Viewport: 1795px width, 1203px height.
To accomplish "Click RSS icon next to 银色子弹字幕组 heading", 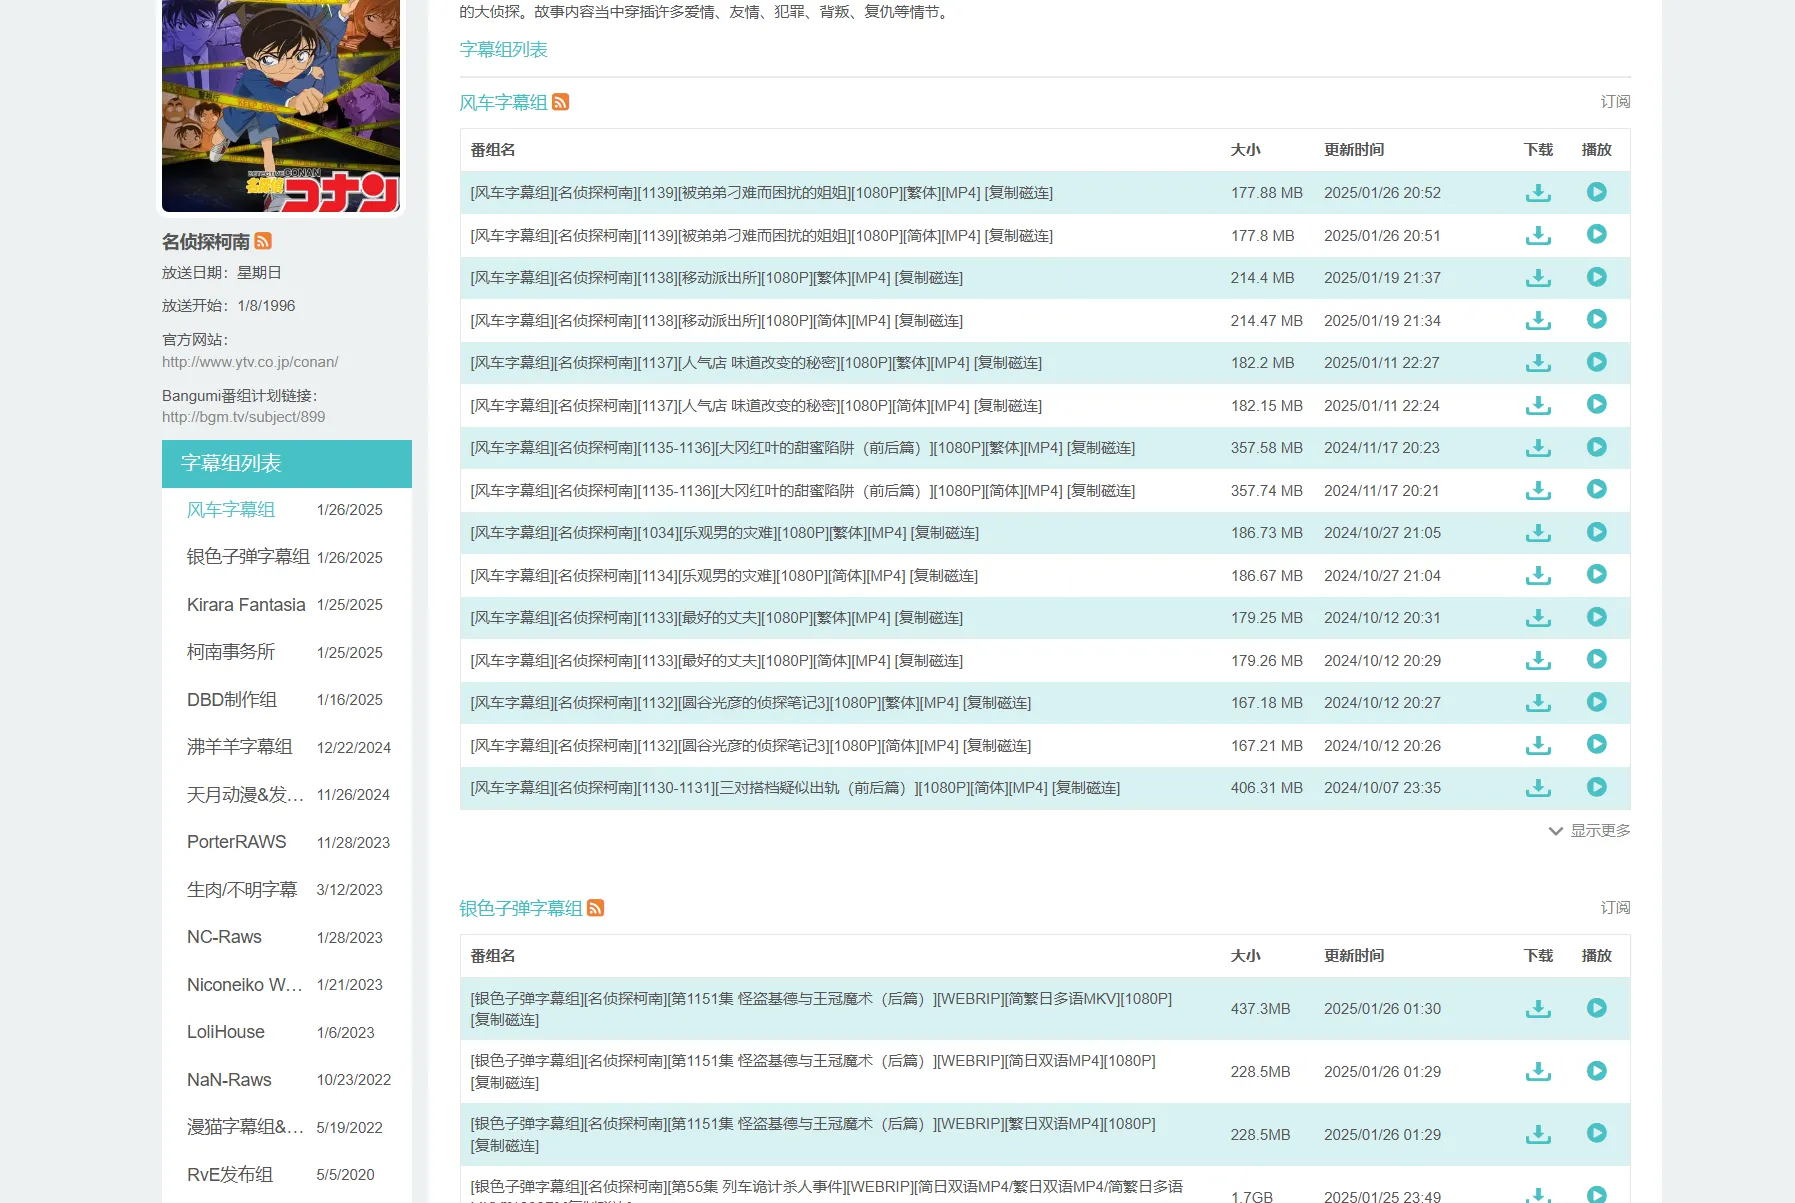I will 596,908.
